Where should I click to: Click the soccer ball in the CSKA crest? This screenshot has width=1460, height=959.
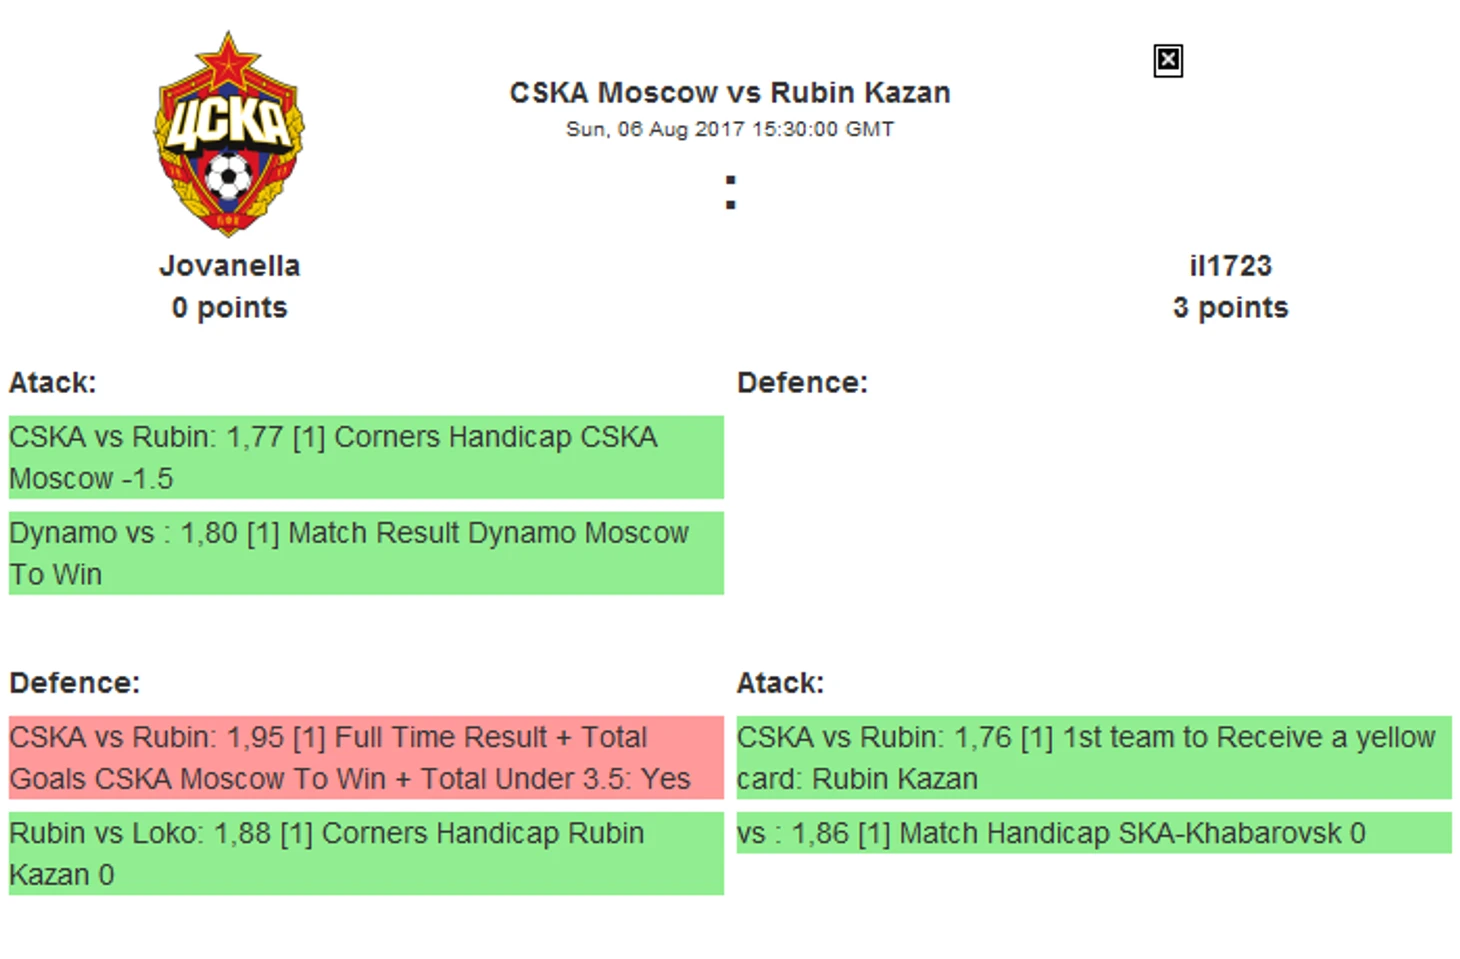(229, 178)
